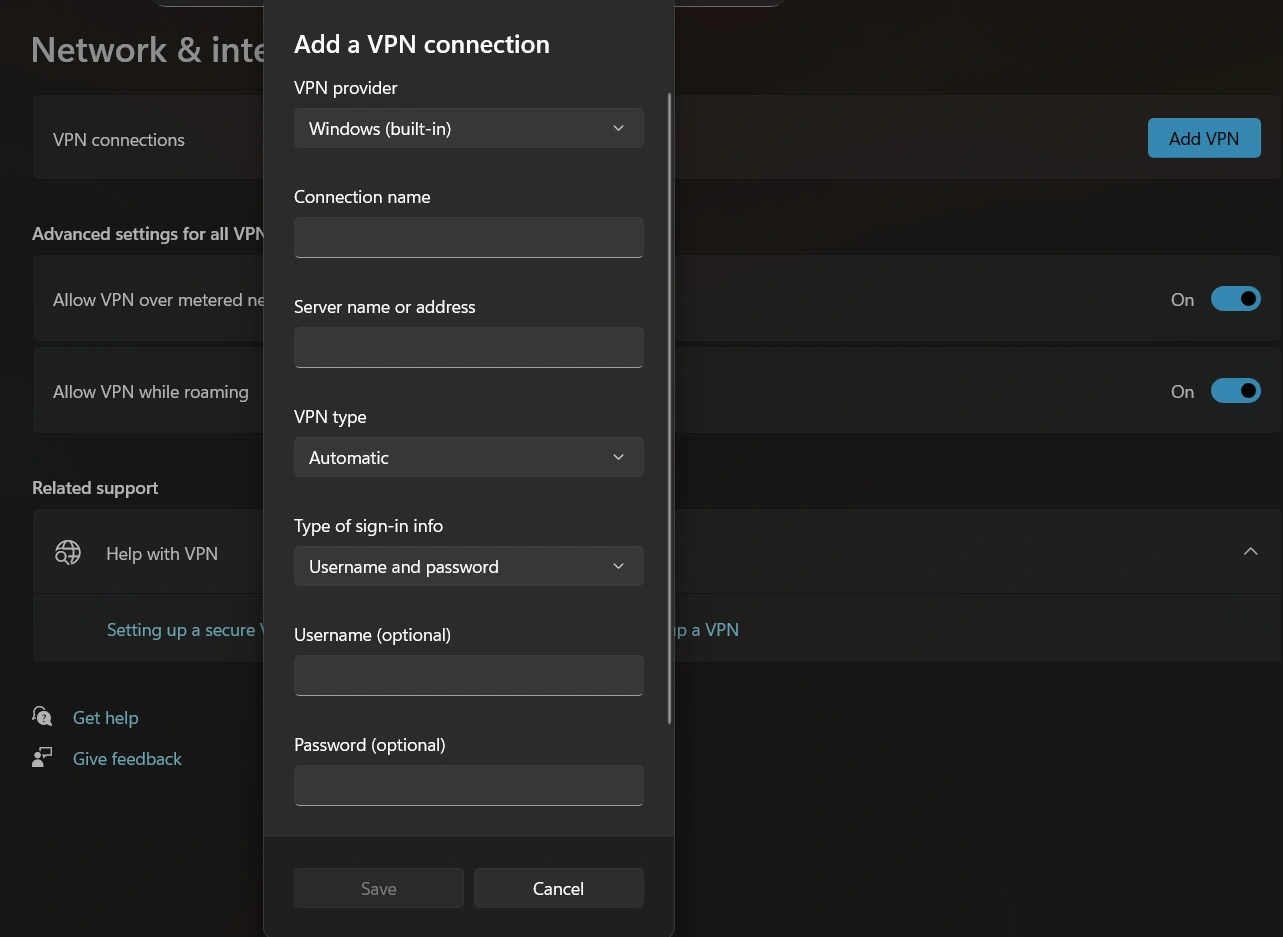Viewport: 1283px width, 937px height.
Task: Turn off Allow VPN while roaming
Action: tap(1236, 390)
